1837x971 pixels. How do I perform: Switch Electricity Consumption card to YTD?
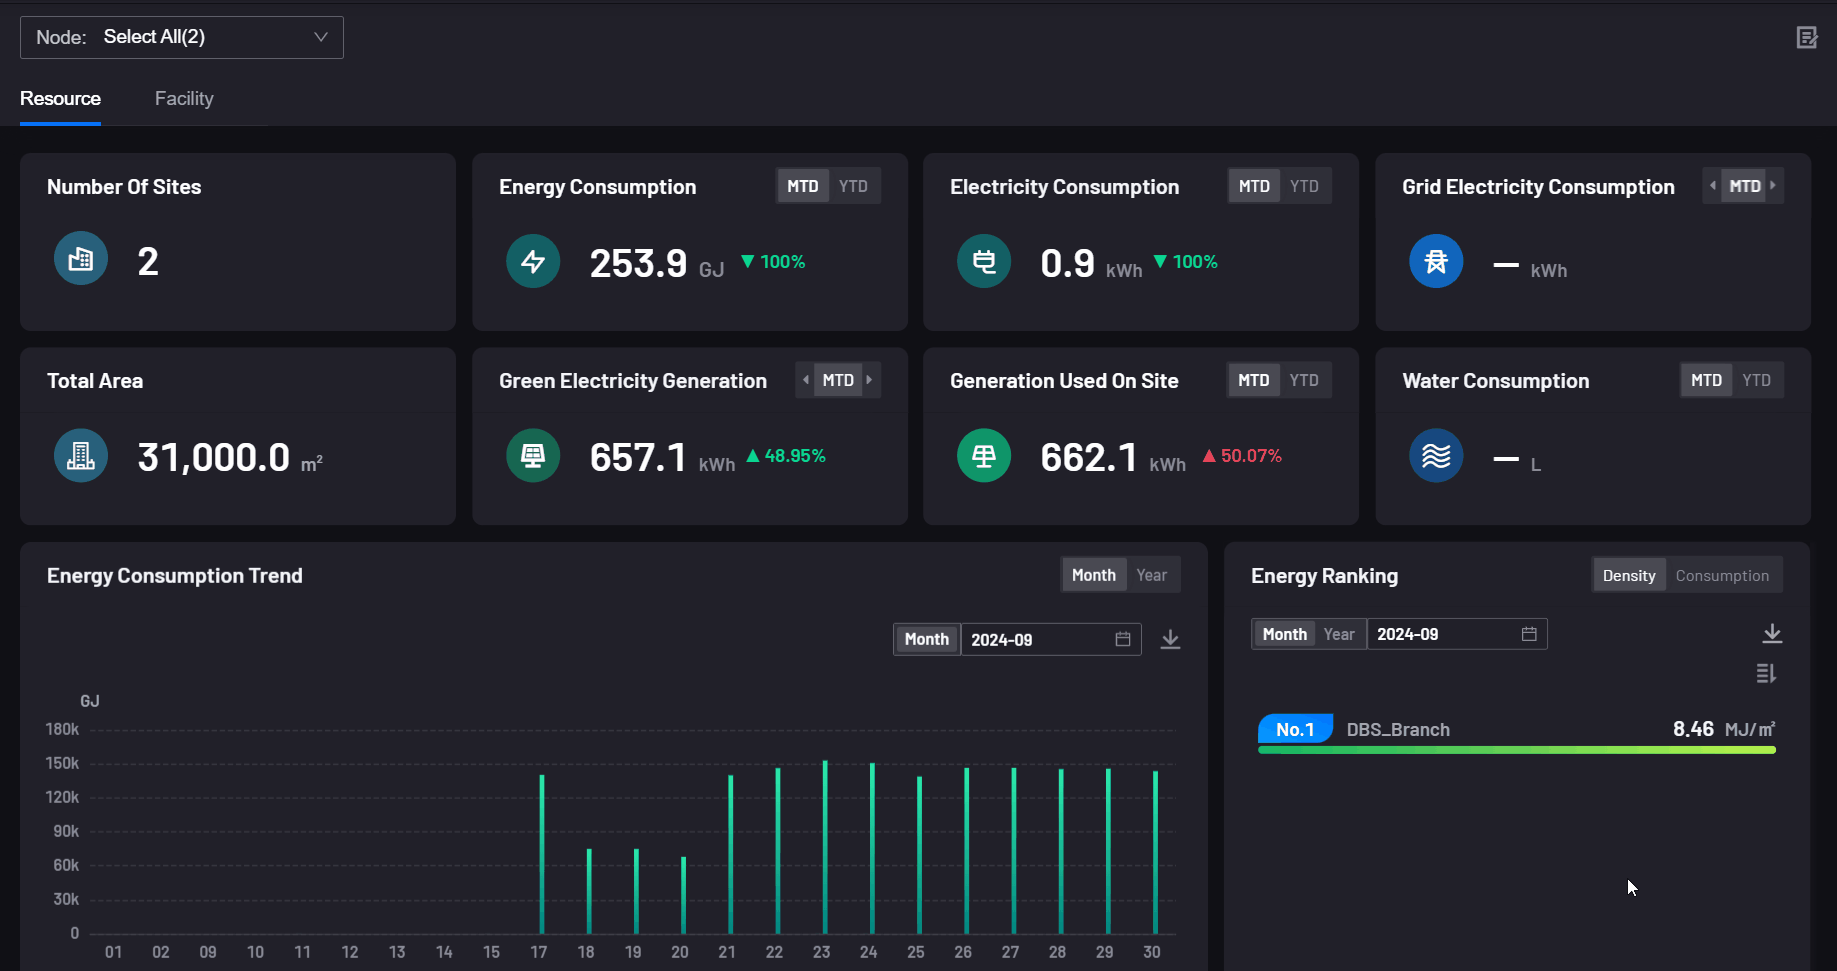[x=1304, y=186]
